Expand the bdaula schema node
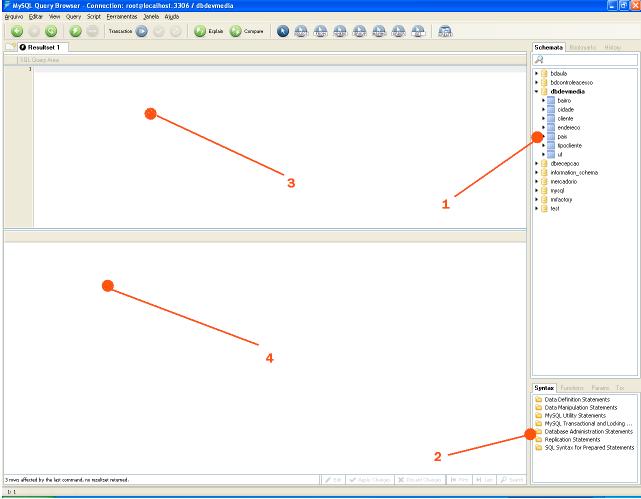641x499 pixels. (534, 74)
